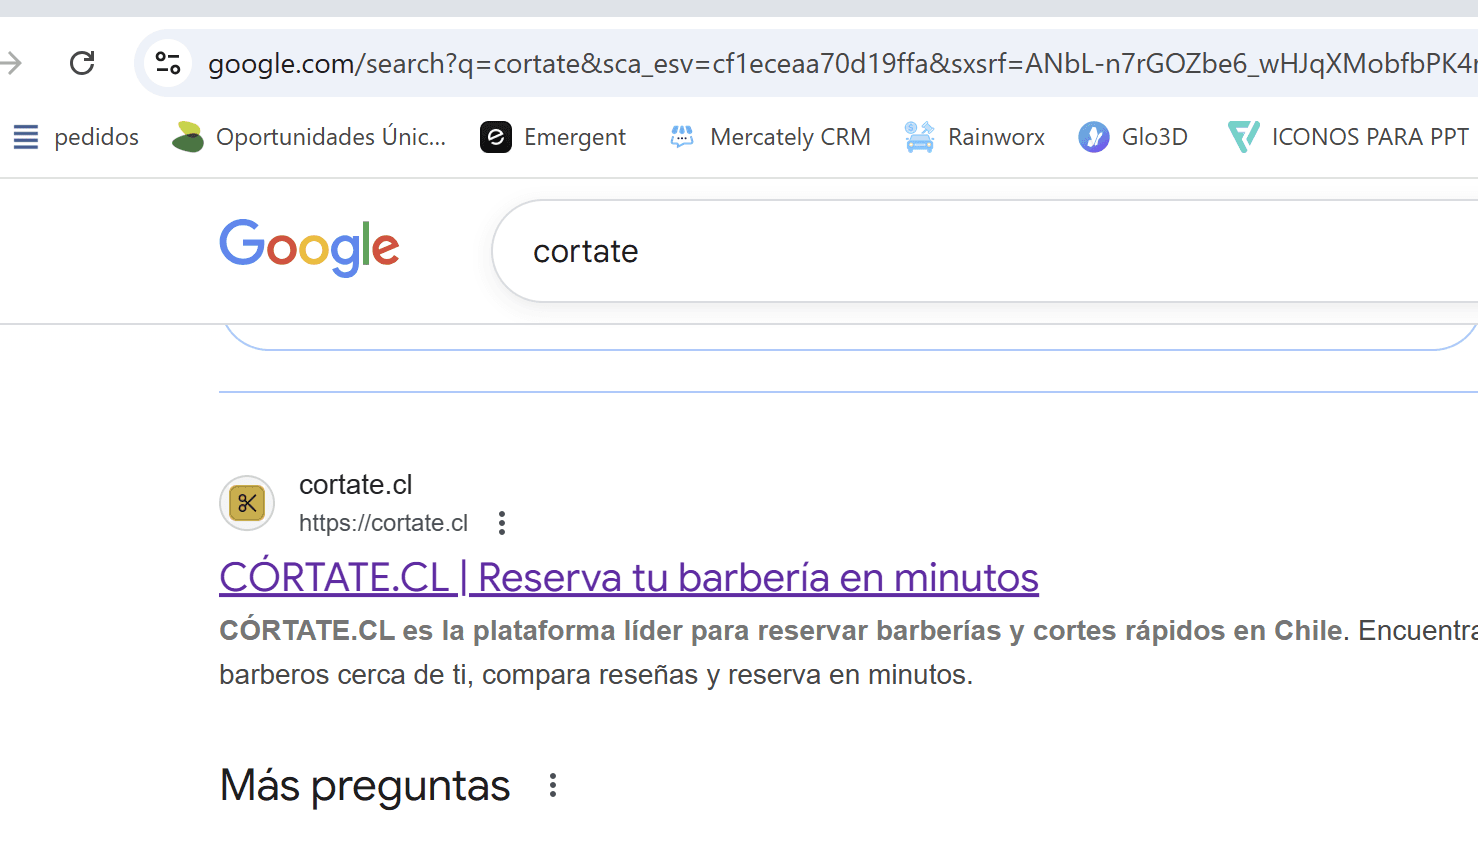Click the Emergent bookmark icon
The image size is (1478, 846).
pyautogui.click(x=495, y=137)
